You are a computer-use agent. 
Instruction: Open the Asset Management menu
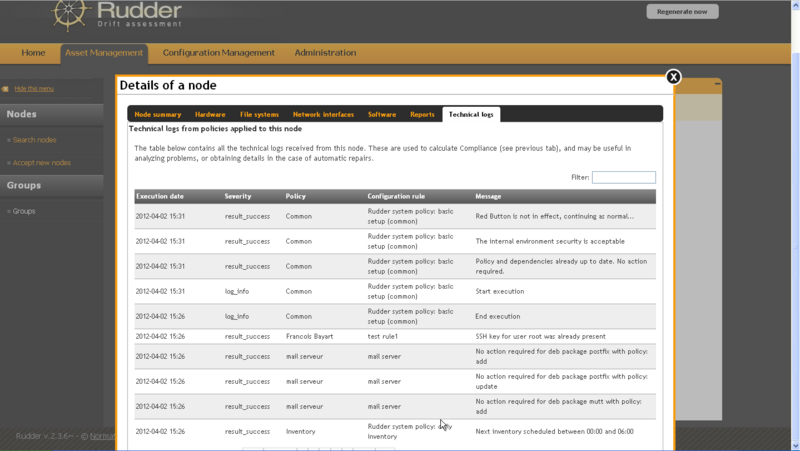[x=104, y=53]
